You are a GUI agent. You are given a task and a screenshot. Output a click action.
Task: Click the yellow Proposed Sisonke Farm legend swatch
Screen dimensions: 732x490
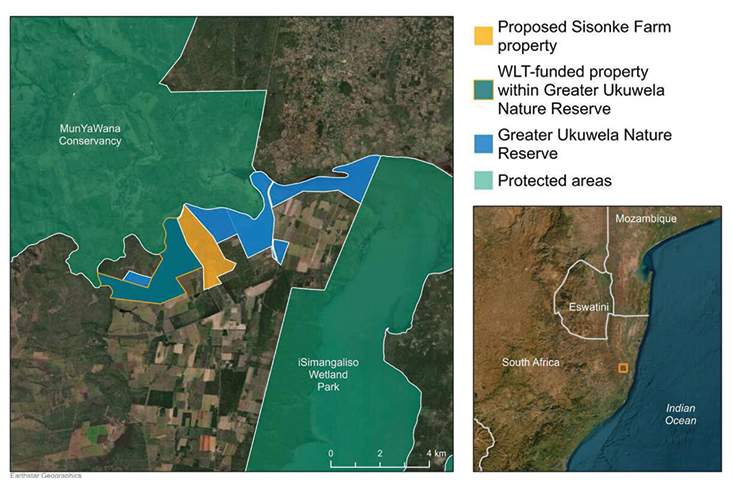(484, 36)
